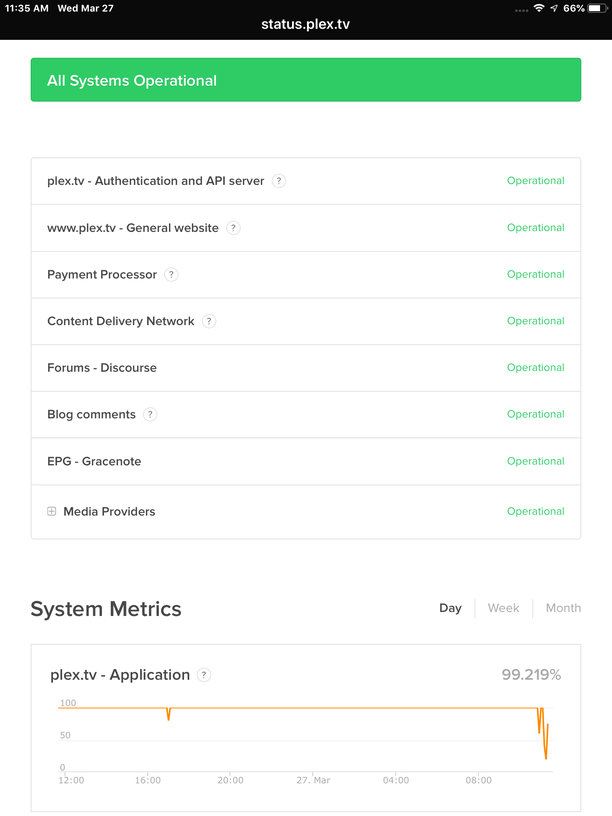Switch System Metrics to Month view
The height and width of the screenshot is (816, 612).
(563, 608)
